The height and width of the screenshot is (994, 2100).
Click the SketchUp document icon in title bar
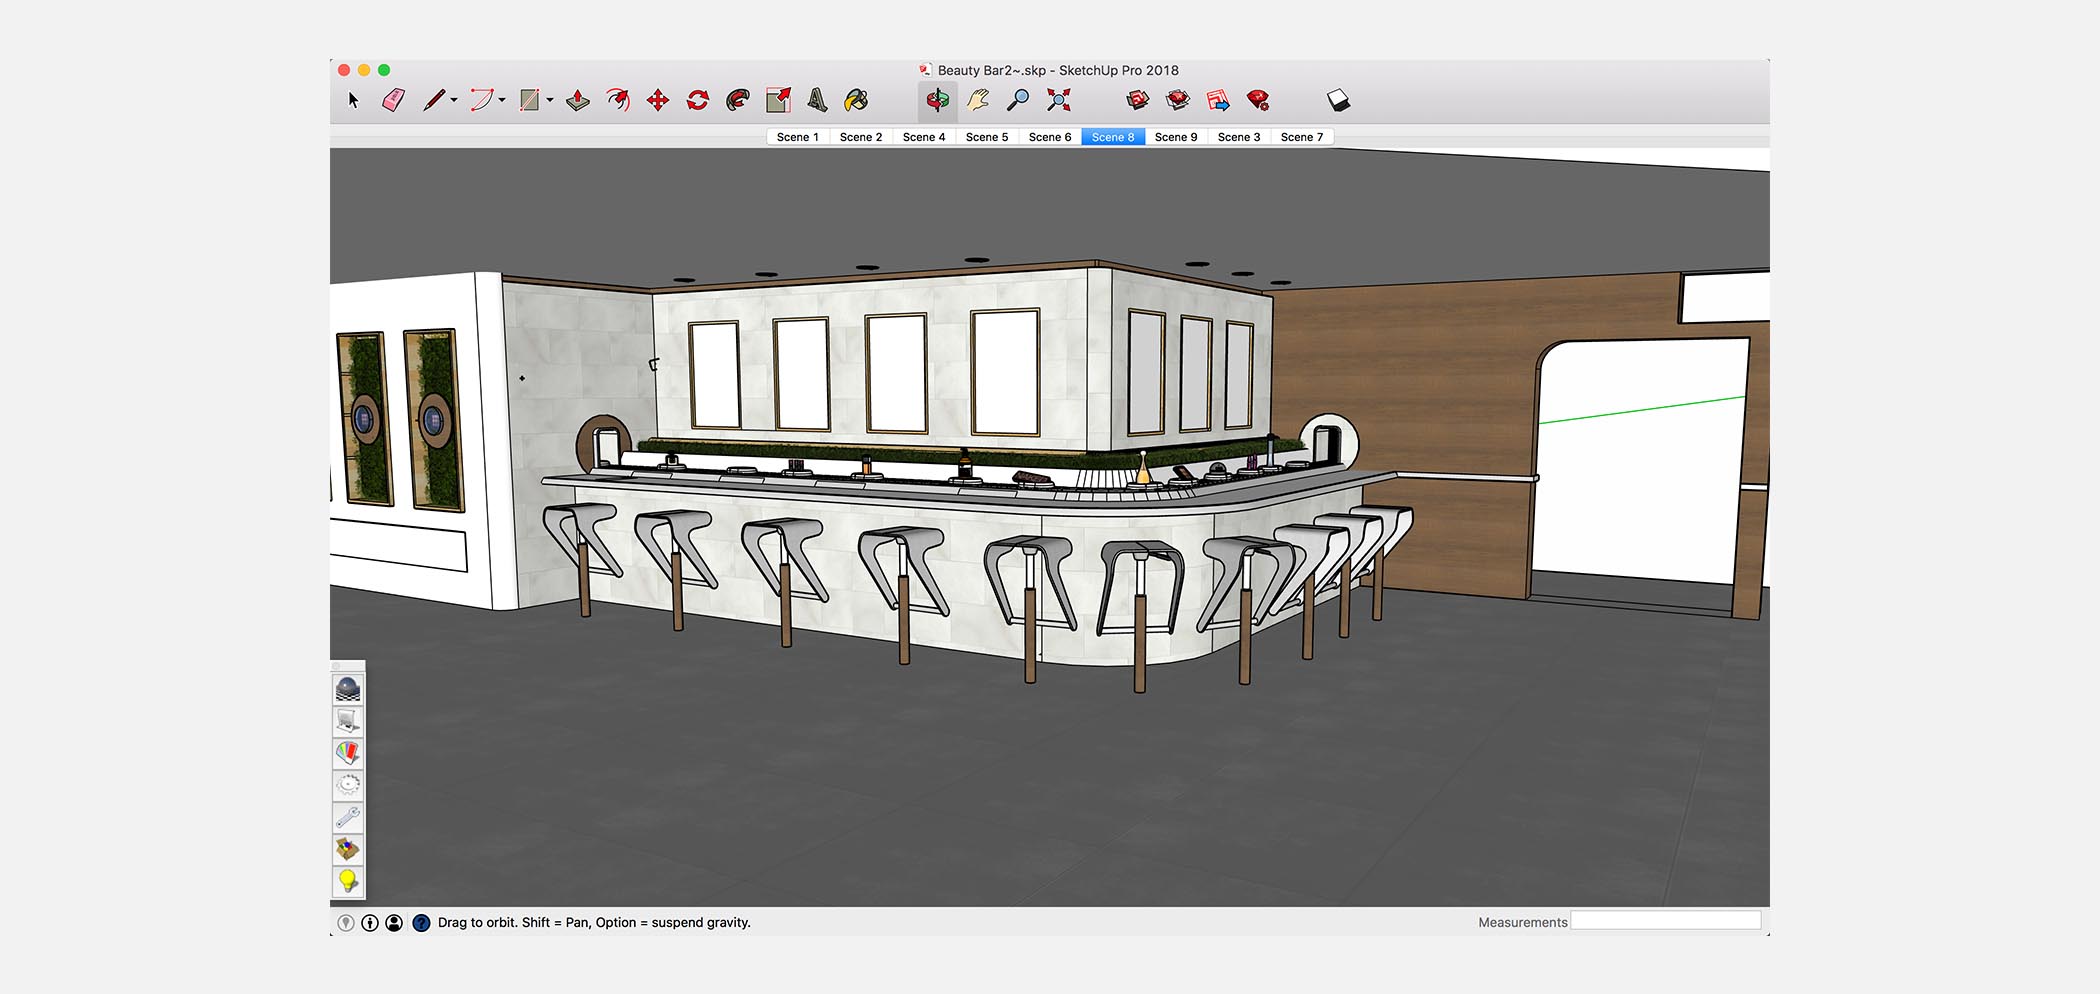925,70
